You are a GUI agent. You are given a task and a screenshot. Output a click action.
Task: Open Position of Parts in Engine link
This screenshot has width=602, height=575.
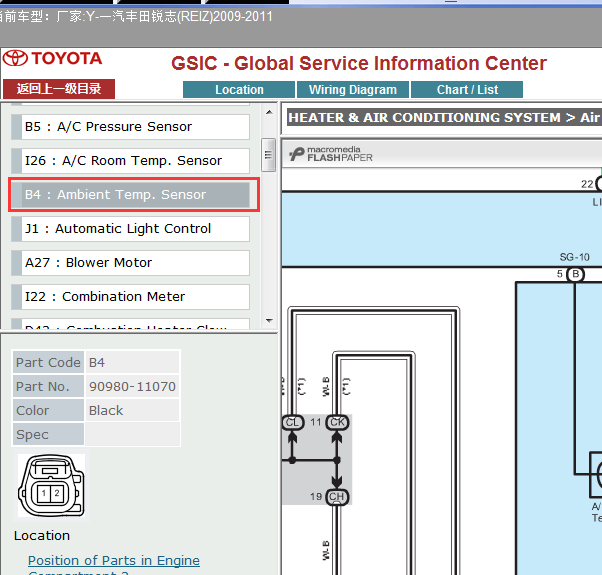point(114,560)
